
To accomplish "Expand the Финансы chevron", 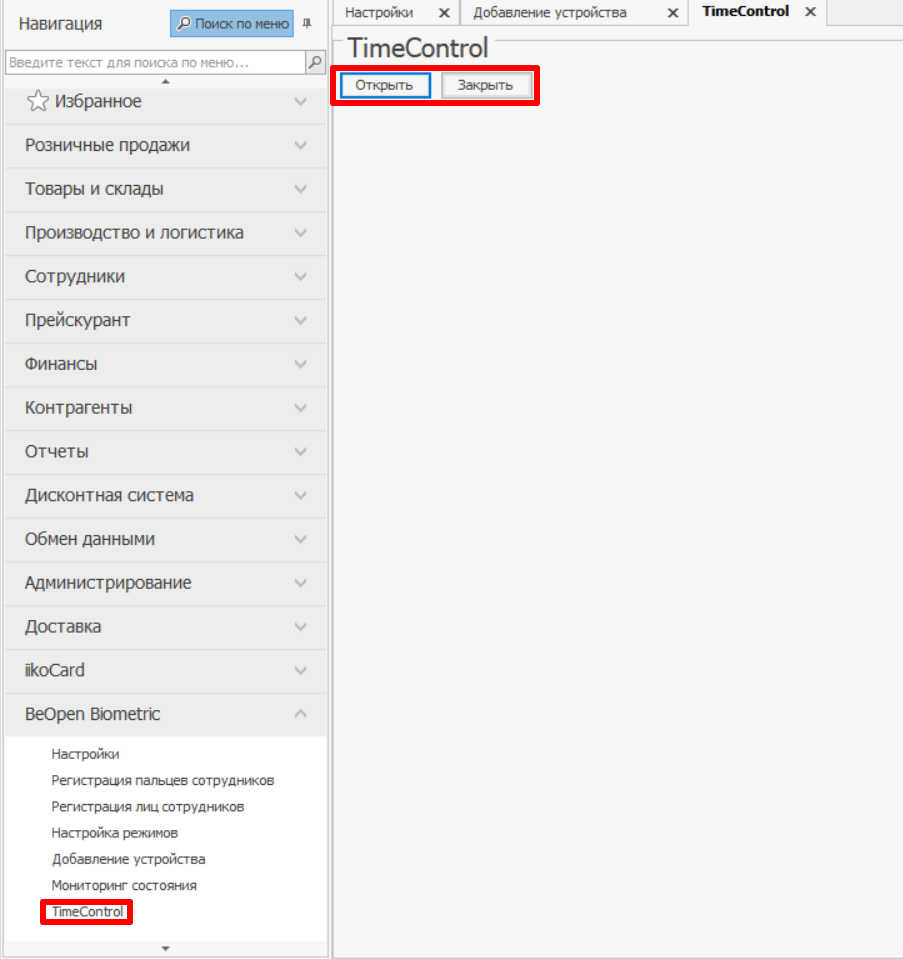I will tap(300, 364).
